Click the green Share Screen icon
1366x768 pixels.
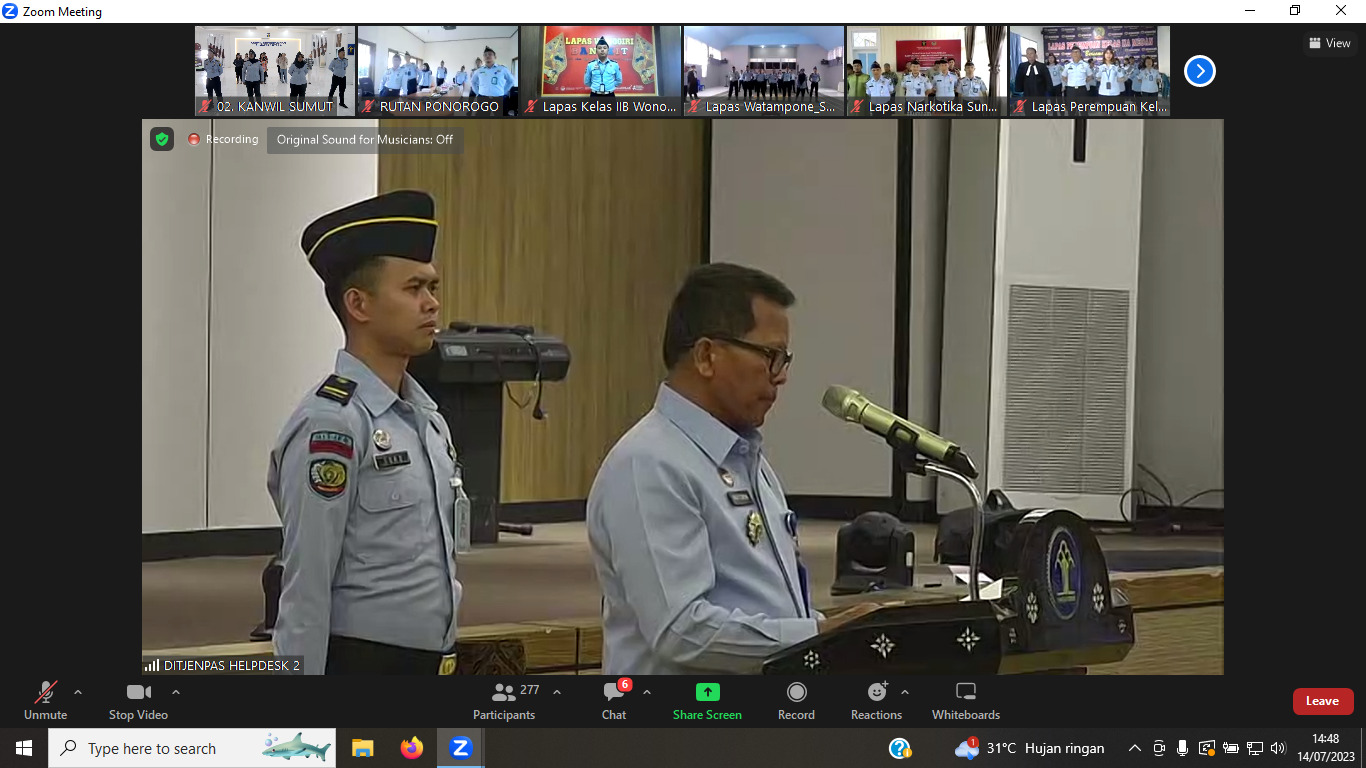tap(707, 692)
